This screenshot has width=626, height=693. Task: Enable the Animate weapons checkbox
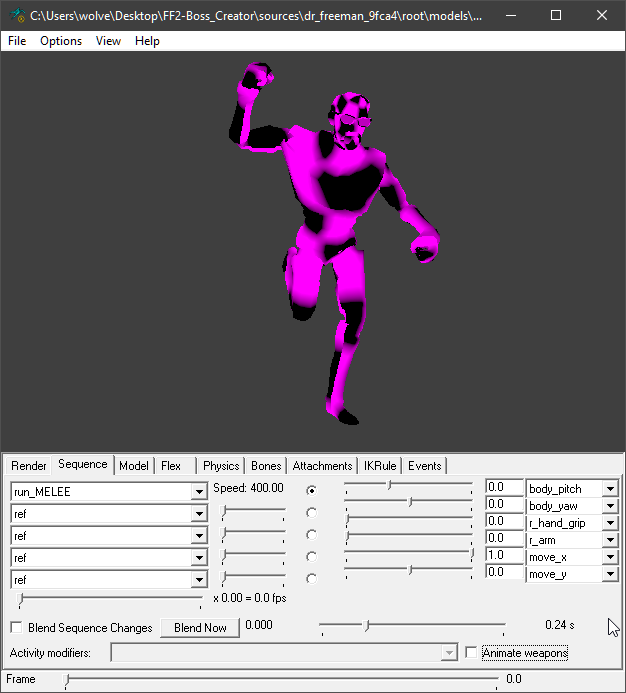click(x=471, y=652)
